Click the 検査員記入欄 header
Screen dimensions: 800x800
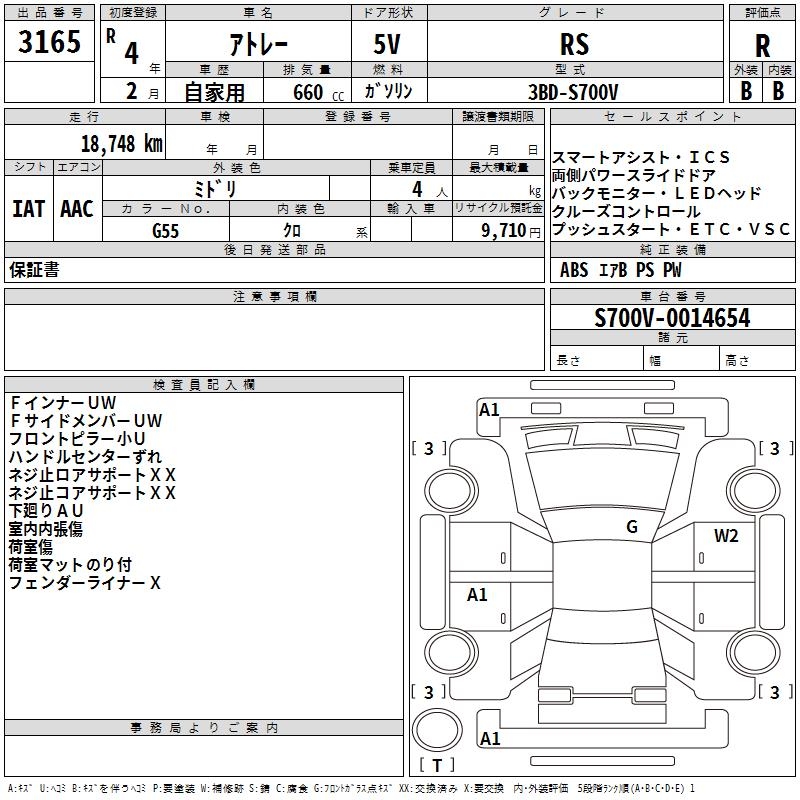click(x=204, y=385)
